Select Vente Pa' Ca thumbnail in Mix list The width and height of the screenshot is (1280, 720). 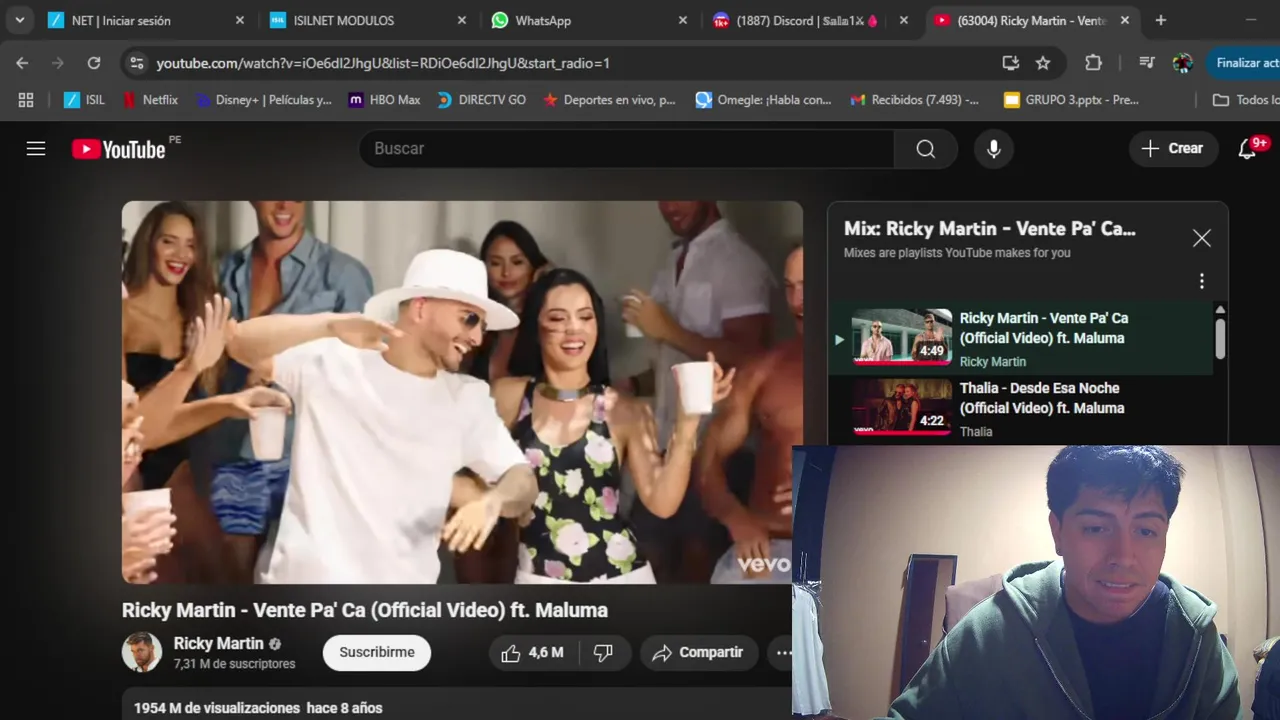pyautogui.click(x=902, y=337)
